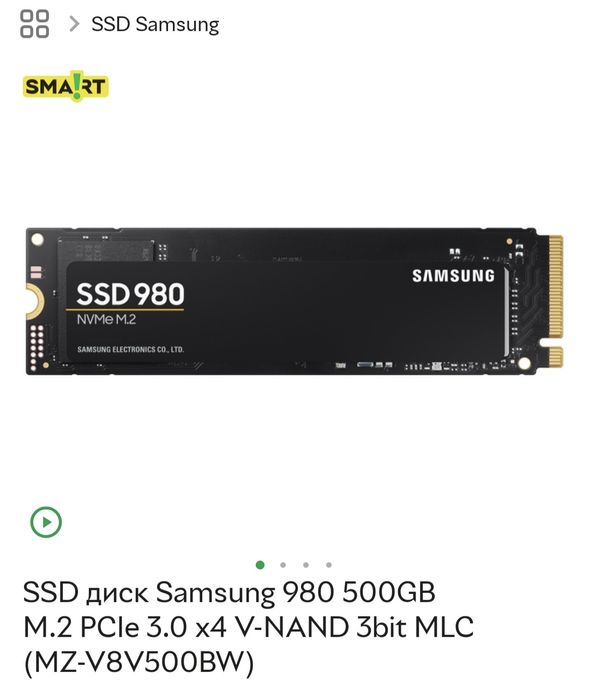Click the breadcrumb chevron arrow
Viewport: 589px width, 699px height.
(x=74, y=24)
